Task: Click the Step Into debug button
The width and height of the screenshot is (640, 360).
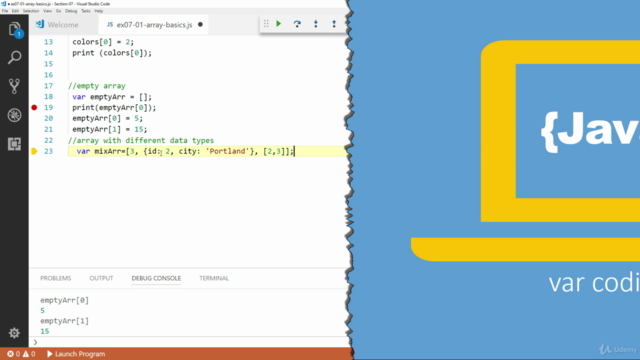Action: 316,24
